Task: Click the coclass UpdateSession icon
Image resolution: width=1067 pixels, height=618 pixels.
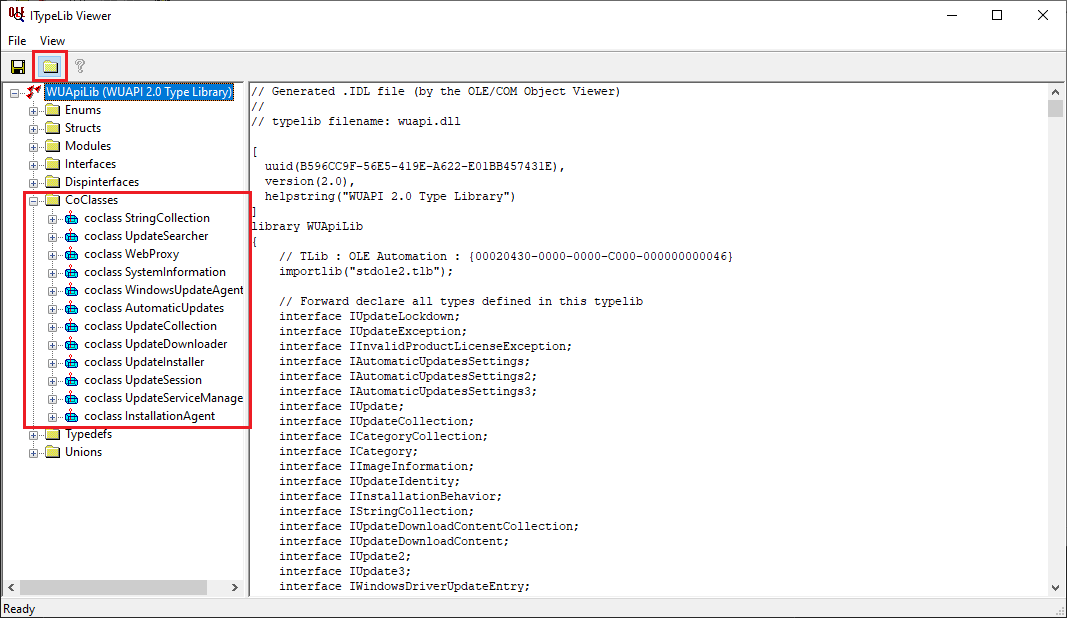Action: click(x=71, y=380)
